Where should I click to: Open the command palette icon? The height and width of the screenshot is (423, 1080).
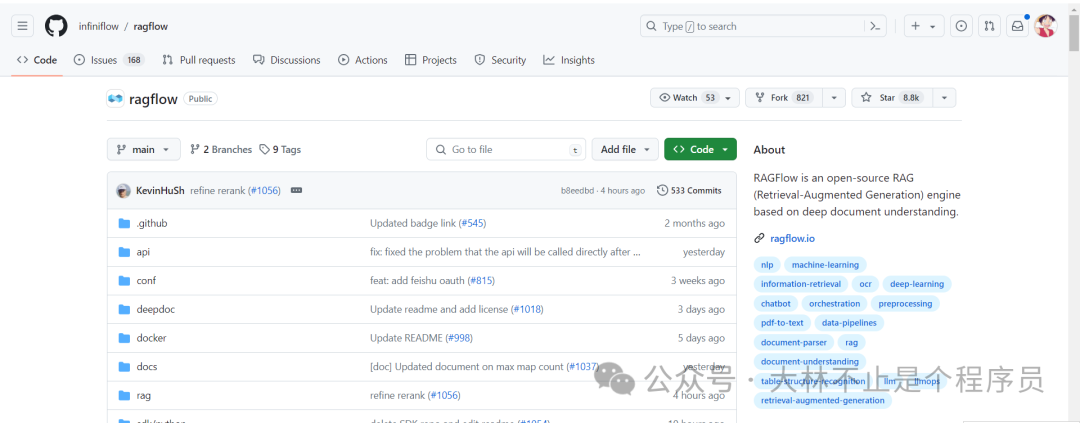click(x=875, y=26)
